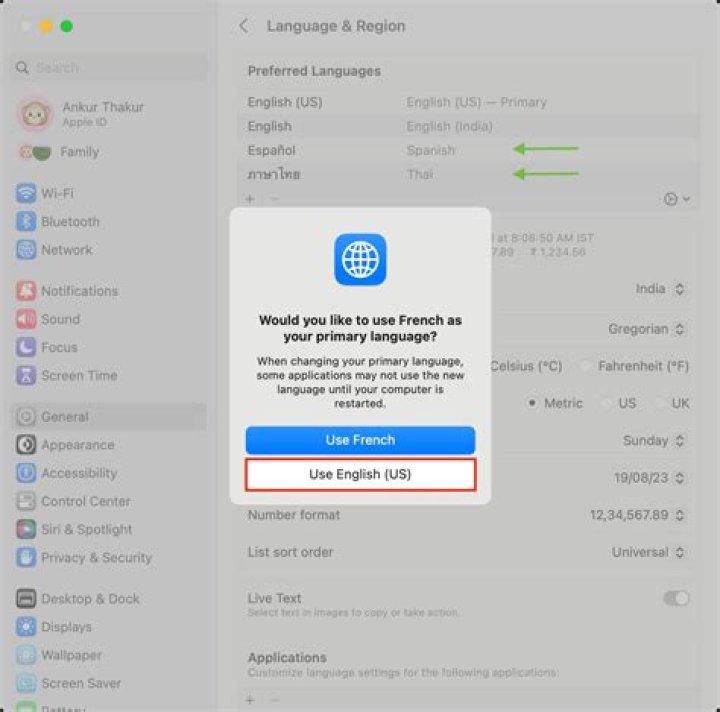The image size is (720, 712).
Task: Open the Family sharing icon
Action: pyautogui.click(x=35, y=152)
